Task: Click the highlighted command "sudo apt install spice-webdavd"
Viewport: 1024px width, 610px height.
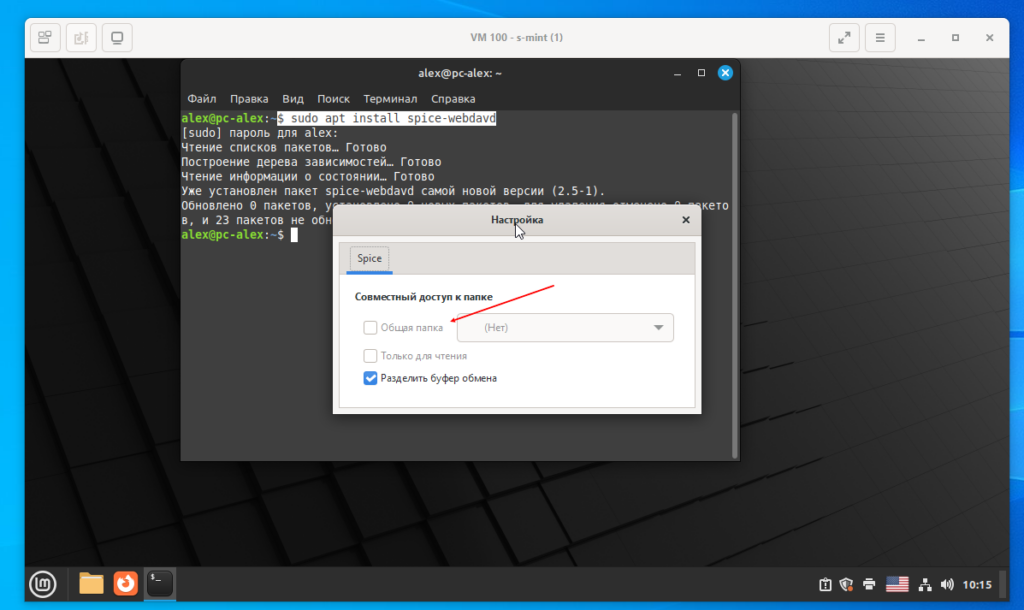Action: point(393,118)
